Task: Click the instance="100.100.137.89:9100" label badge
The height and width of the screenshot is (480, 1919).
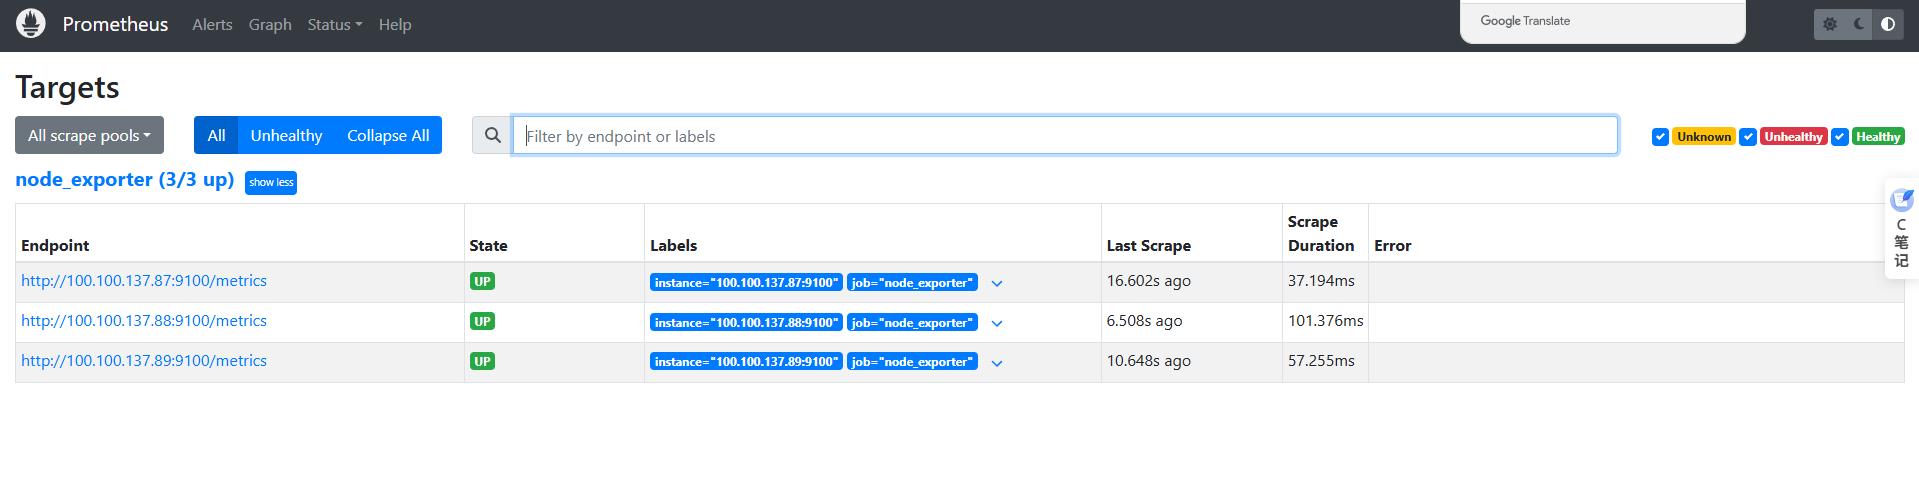Action: tap(746, 361)
